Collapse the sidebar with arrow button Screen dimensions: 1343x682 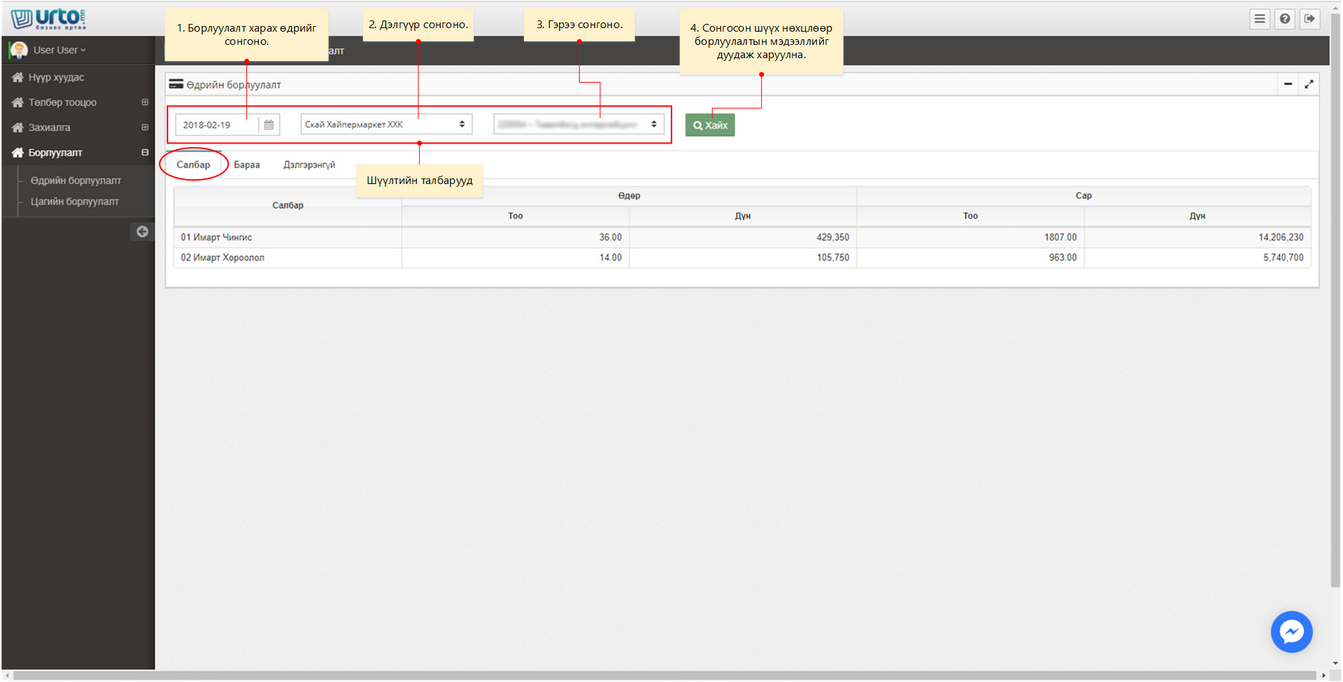[x=142, y=231]
